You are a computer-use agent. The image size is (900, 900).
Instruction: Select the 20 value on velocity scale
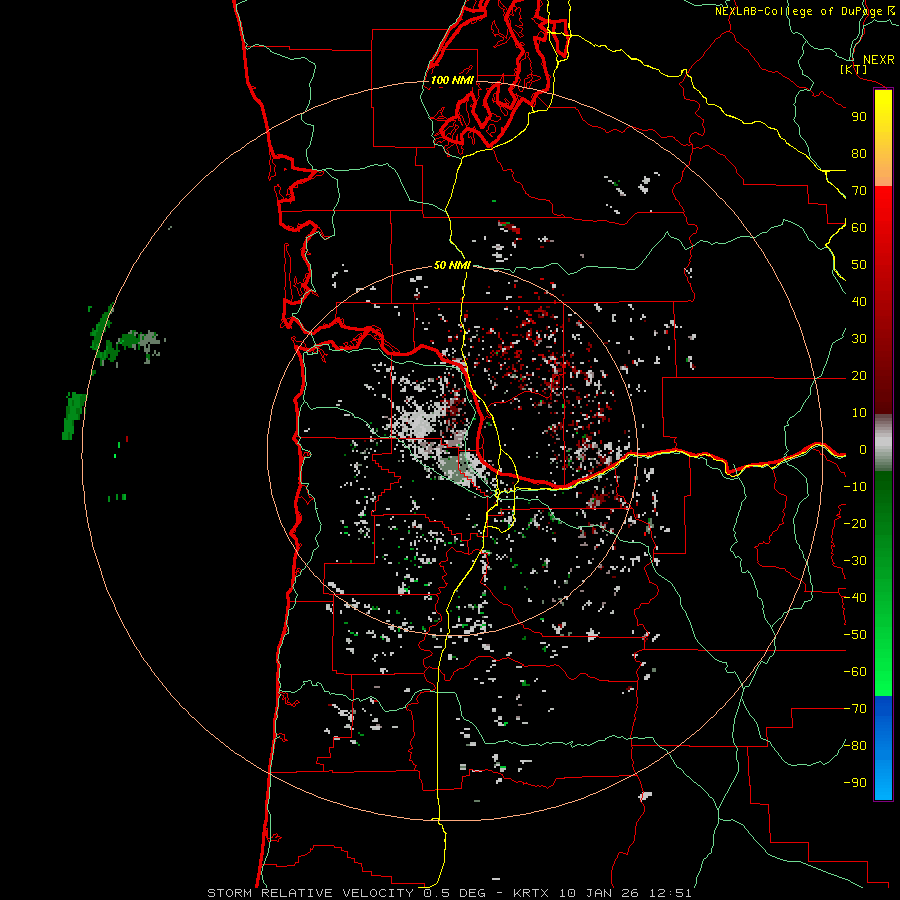859,376
